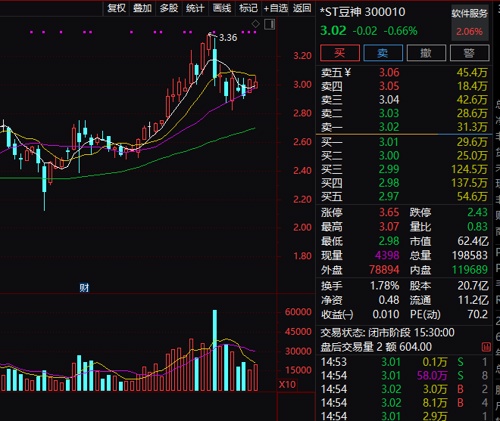The image size is (500, 421).
Task: Toggle 叠加 overlay on chart
Action: (x=142, y=8)
